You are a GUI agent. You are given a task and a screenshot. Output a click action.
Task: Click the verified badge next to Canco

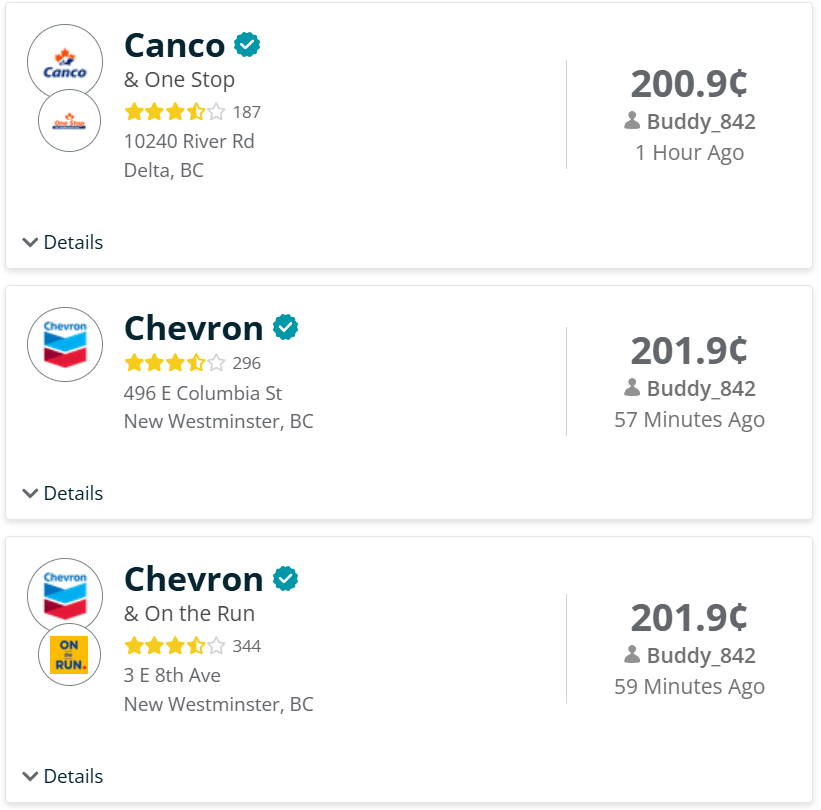pos(247,45)
